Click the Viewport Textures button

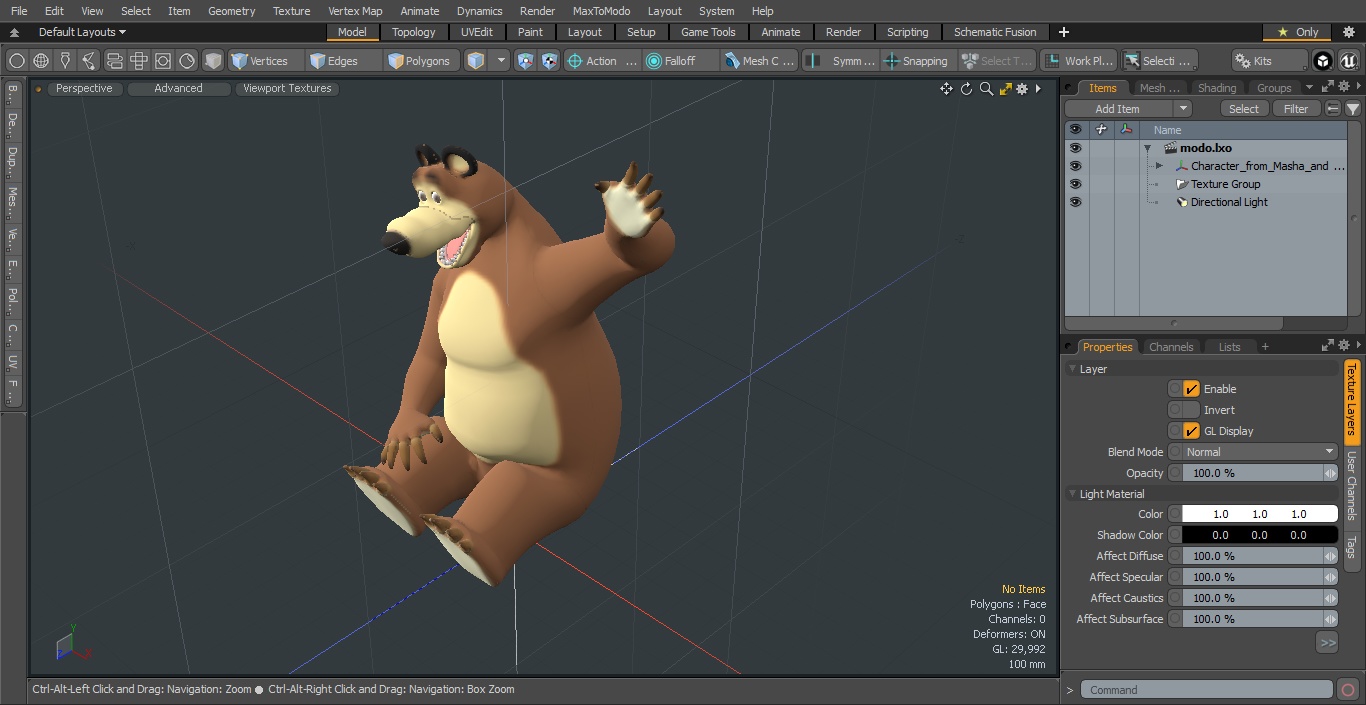[287, 88]
